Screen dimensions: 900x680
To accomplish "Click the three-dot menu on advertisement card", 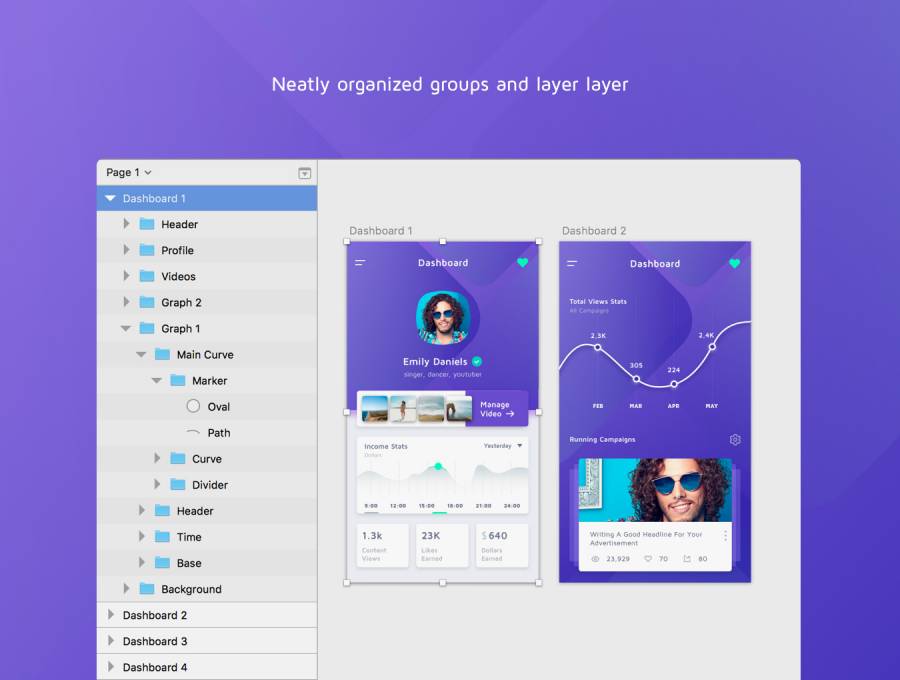I will point(725,536).
